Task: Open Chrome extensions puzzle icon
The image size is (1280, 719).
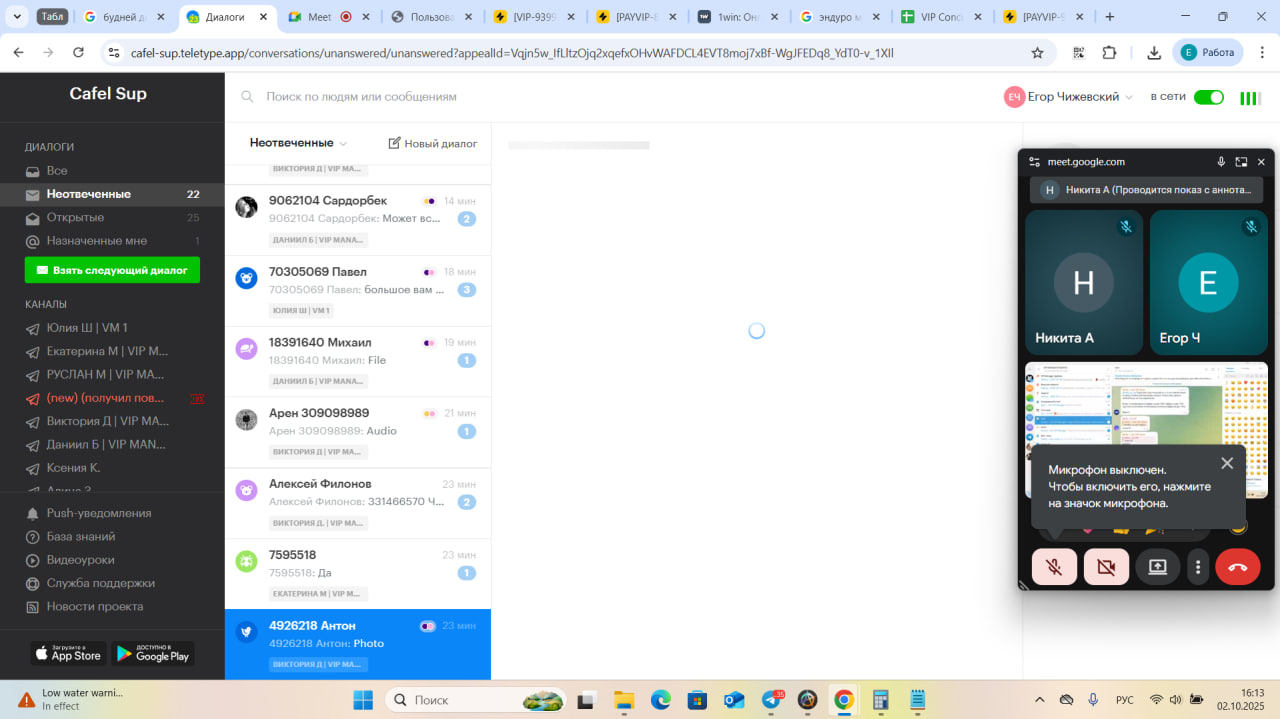Action: [1109, 53]
